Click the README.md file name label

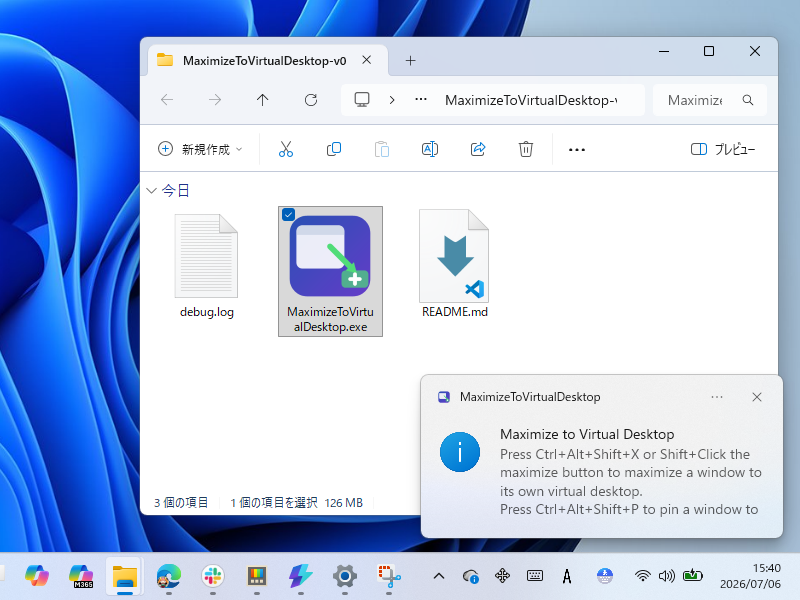[x=455, y=312]
